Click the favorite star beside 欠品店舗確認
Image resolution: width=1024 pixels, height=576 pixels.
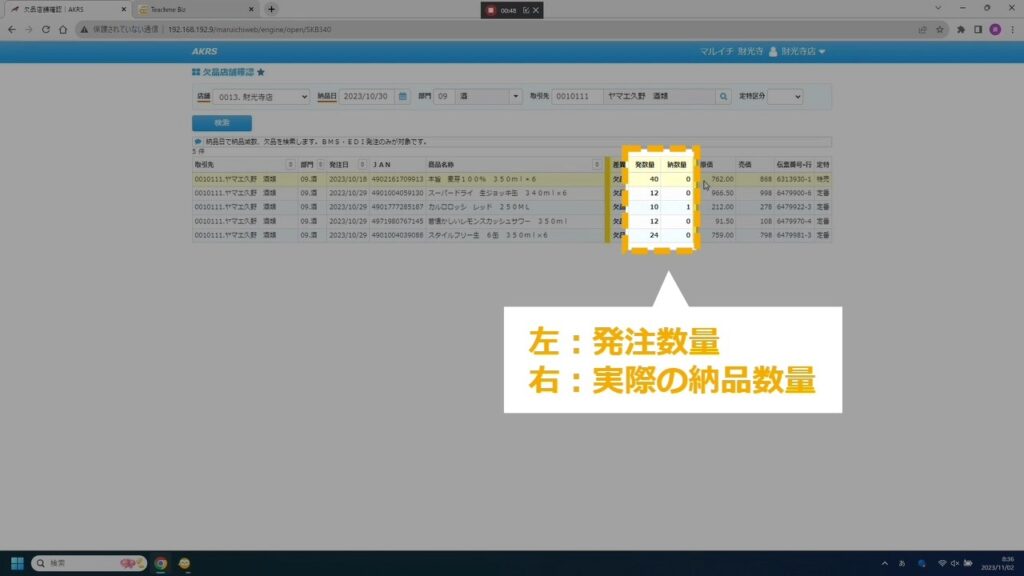coord(261,73)
